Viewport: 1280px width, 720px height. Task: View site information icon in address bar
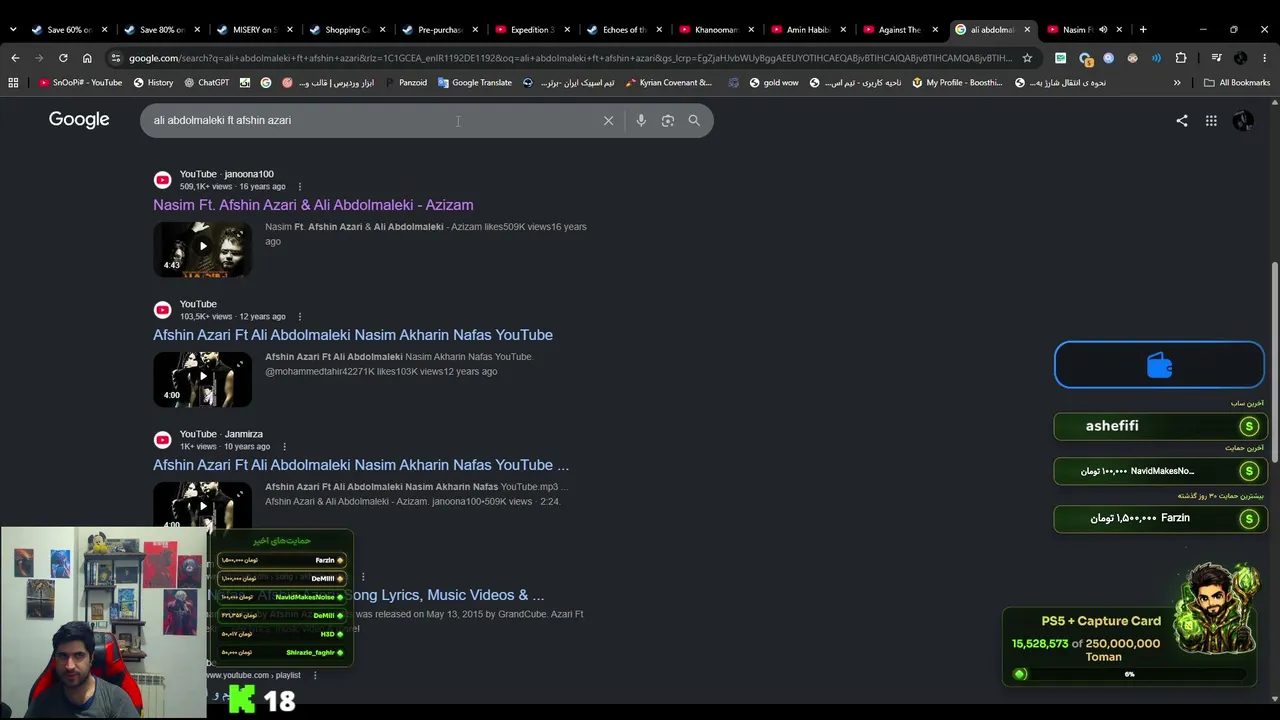pos(116,58)
